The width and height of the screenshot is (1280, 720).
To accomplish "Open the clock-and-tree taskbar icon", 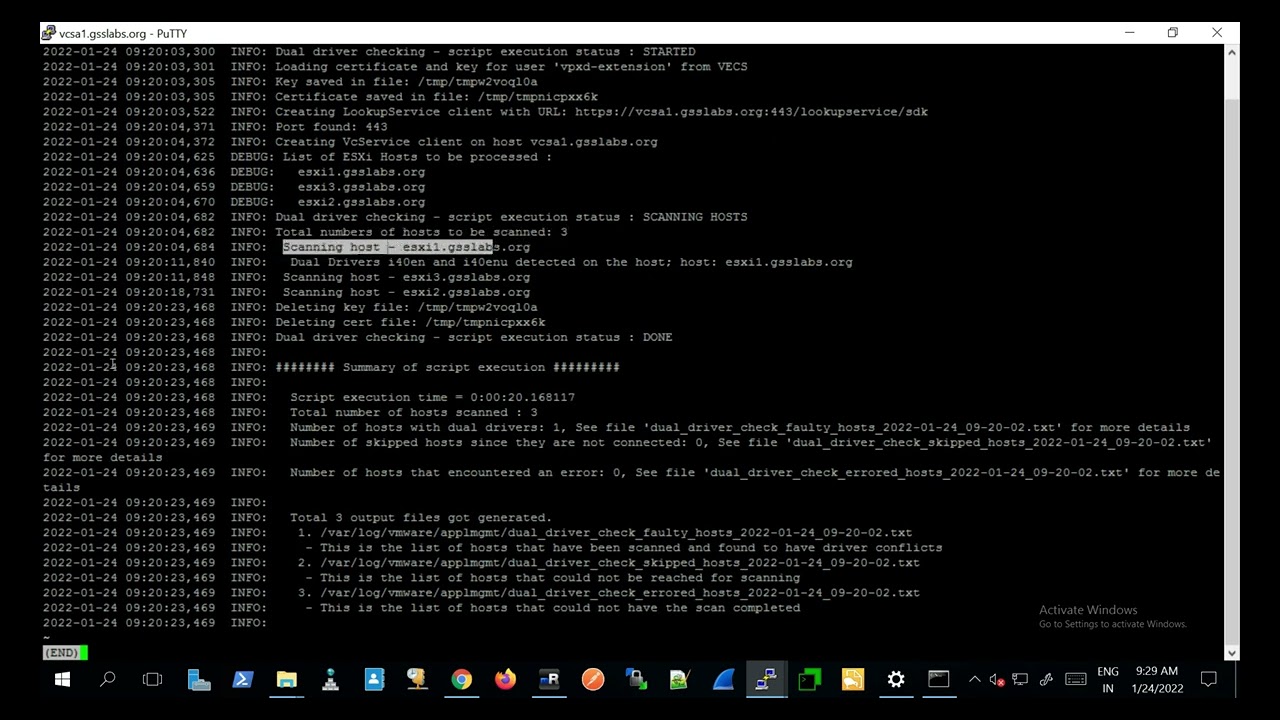I will (x=417, y=680).
